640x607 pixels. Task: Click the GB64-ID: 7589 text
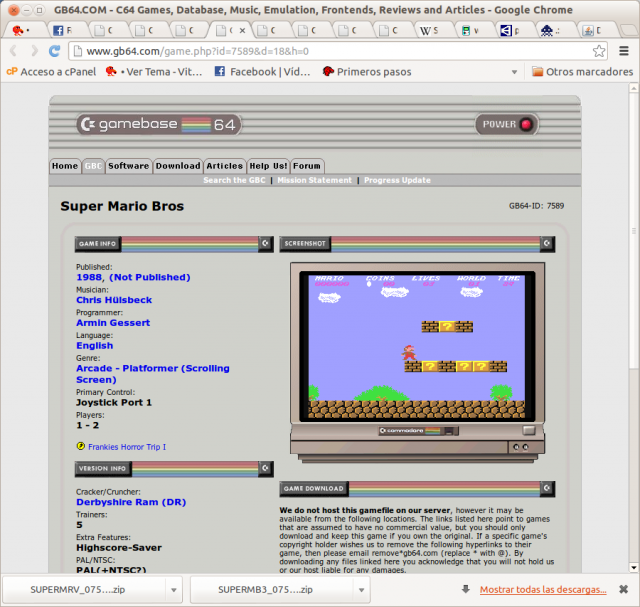point(536,206)
